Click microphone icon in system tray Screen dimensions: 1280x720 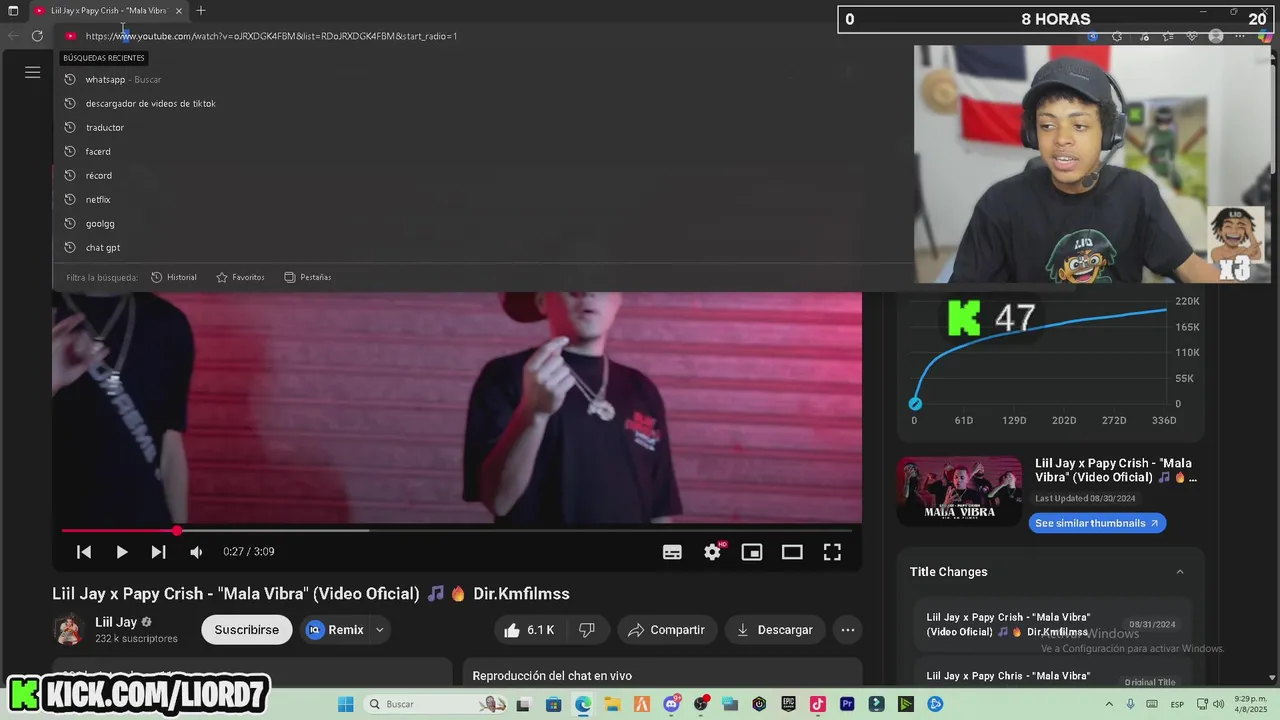point(1130,704)
